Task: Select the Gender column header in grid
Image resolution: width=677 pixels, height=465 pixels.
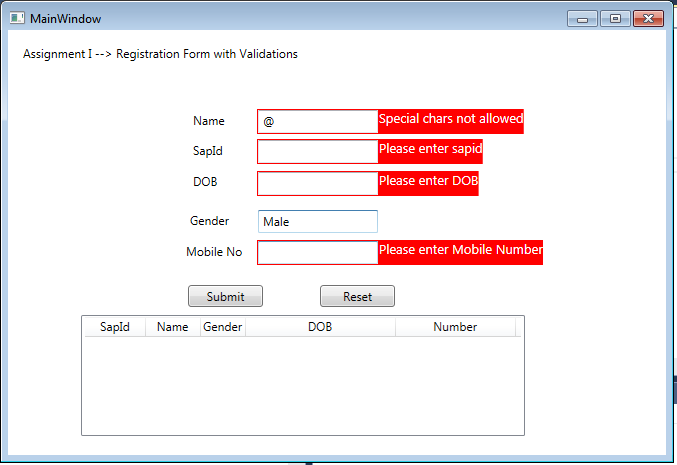Action: pos(223,327)
